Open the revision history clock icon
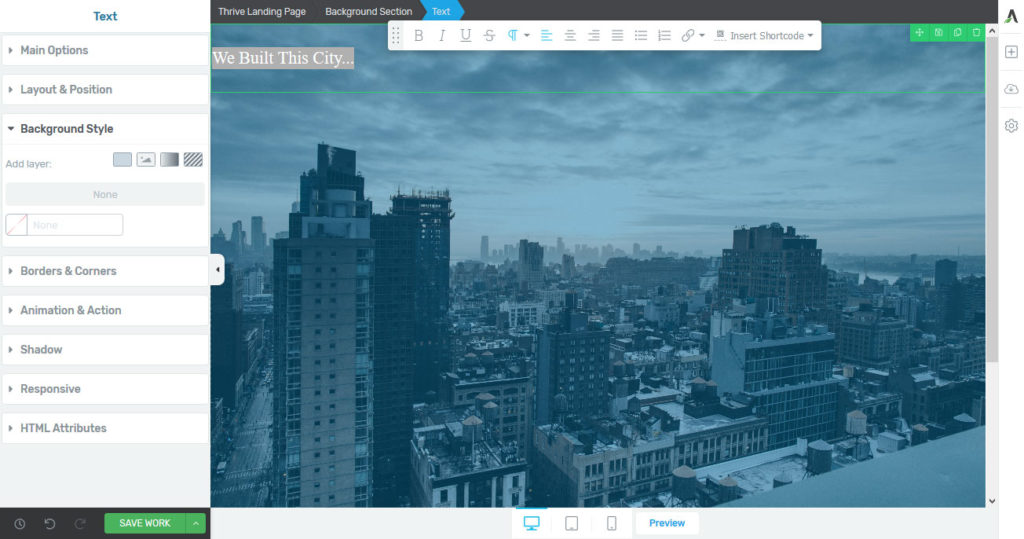1024x539 pixels. pyautogui.click(x=20, y=524)
